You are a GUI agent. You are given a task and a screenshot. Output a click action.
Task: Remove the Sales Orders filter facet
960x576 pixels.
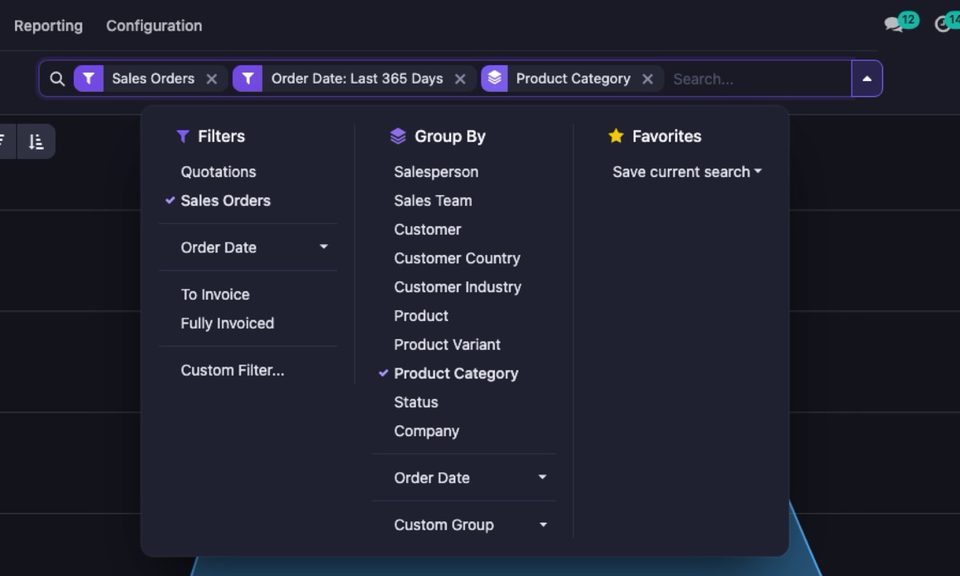tap(212, 79)
